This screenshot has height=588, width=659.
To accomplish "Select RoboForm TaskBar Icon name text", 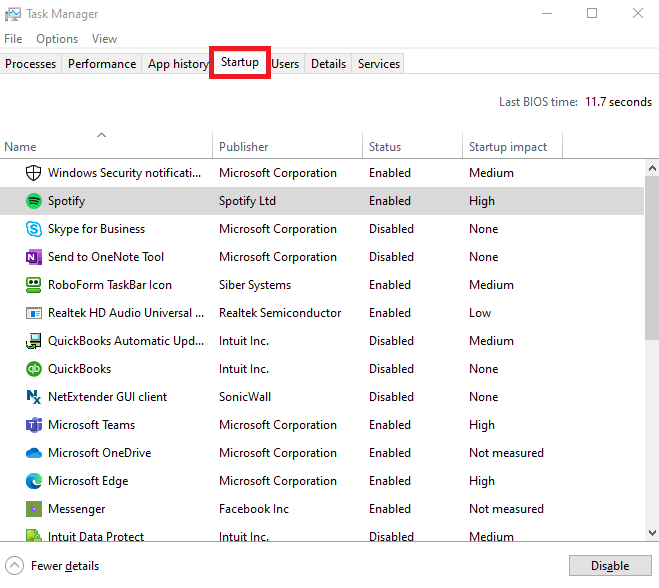I will click(x=110, y=285).
